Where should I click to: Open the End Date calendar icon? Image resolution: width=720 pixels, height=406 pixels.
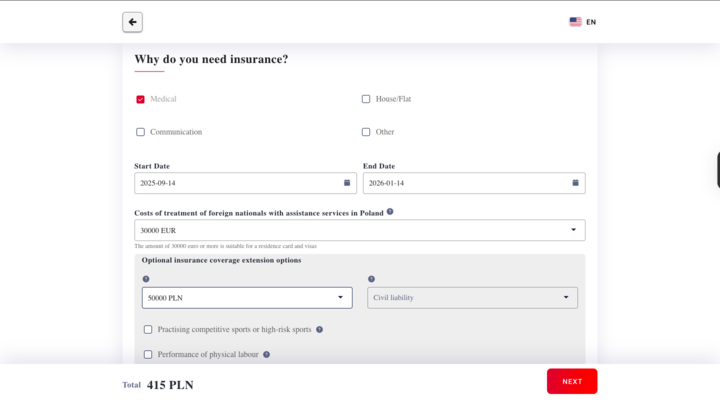pyautogui.click(x=575, y=183)
